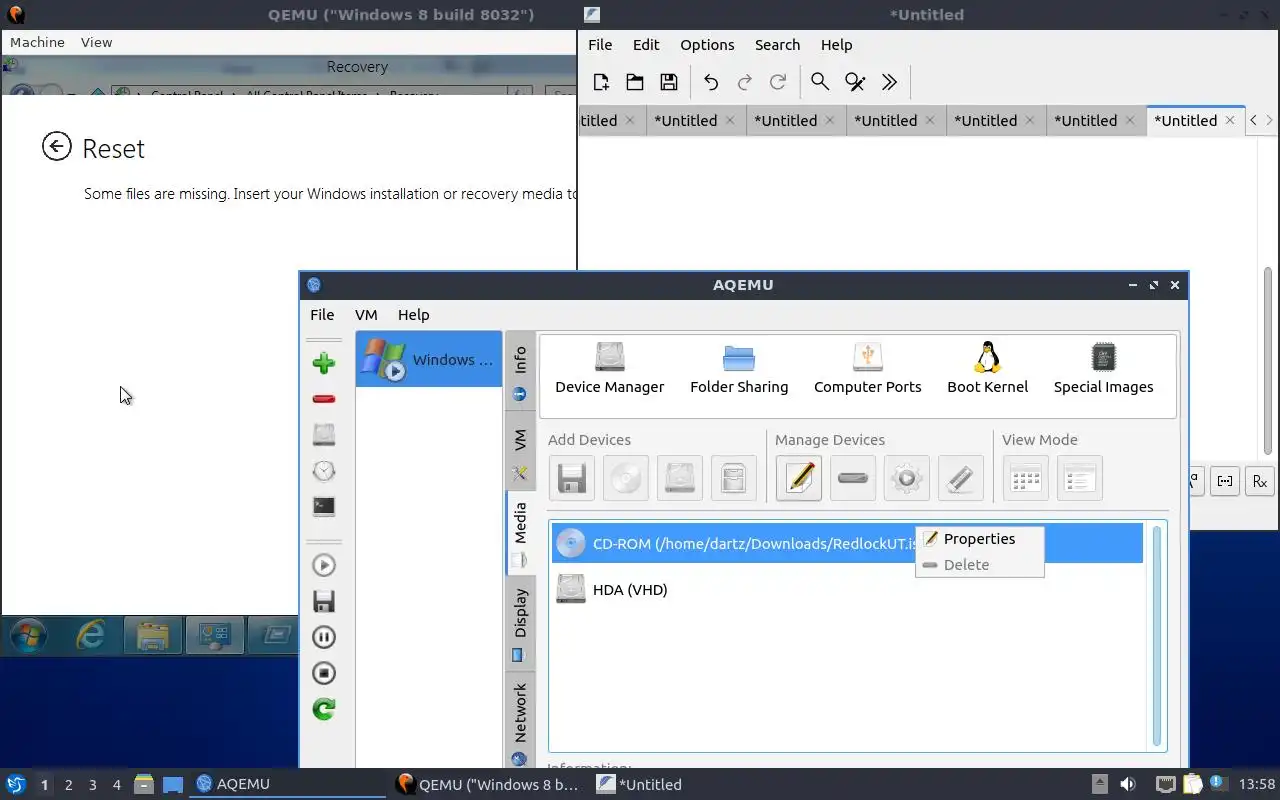
Task: Click Find magnifier in editor toolbar
Action: tap(820, 82)
